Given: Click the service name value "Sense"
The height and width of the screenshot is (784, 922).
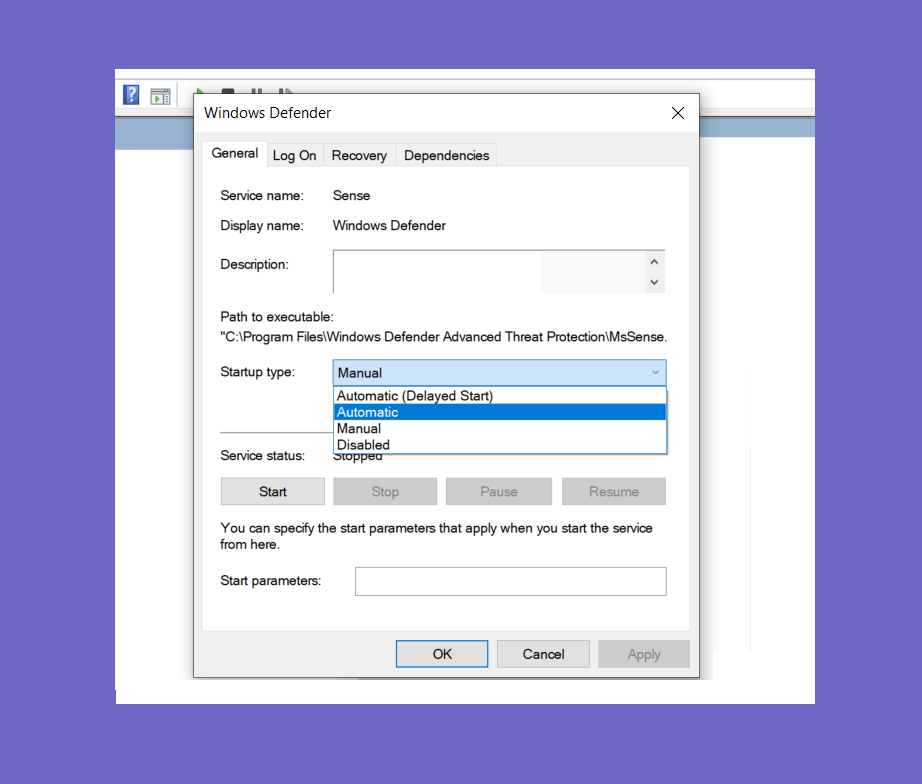Looking at the screenshot, I should tap(352, 196).
